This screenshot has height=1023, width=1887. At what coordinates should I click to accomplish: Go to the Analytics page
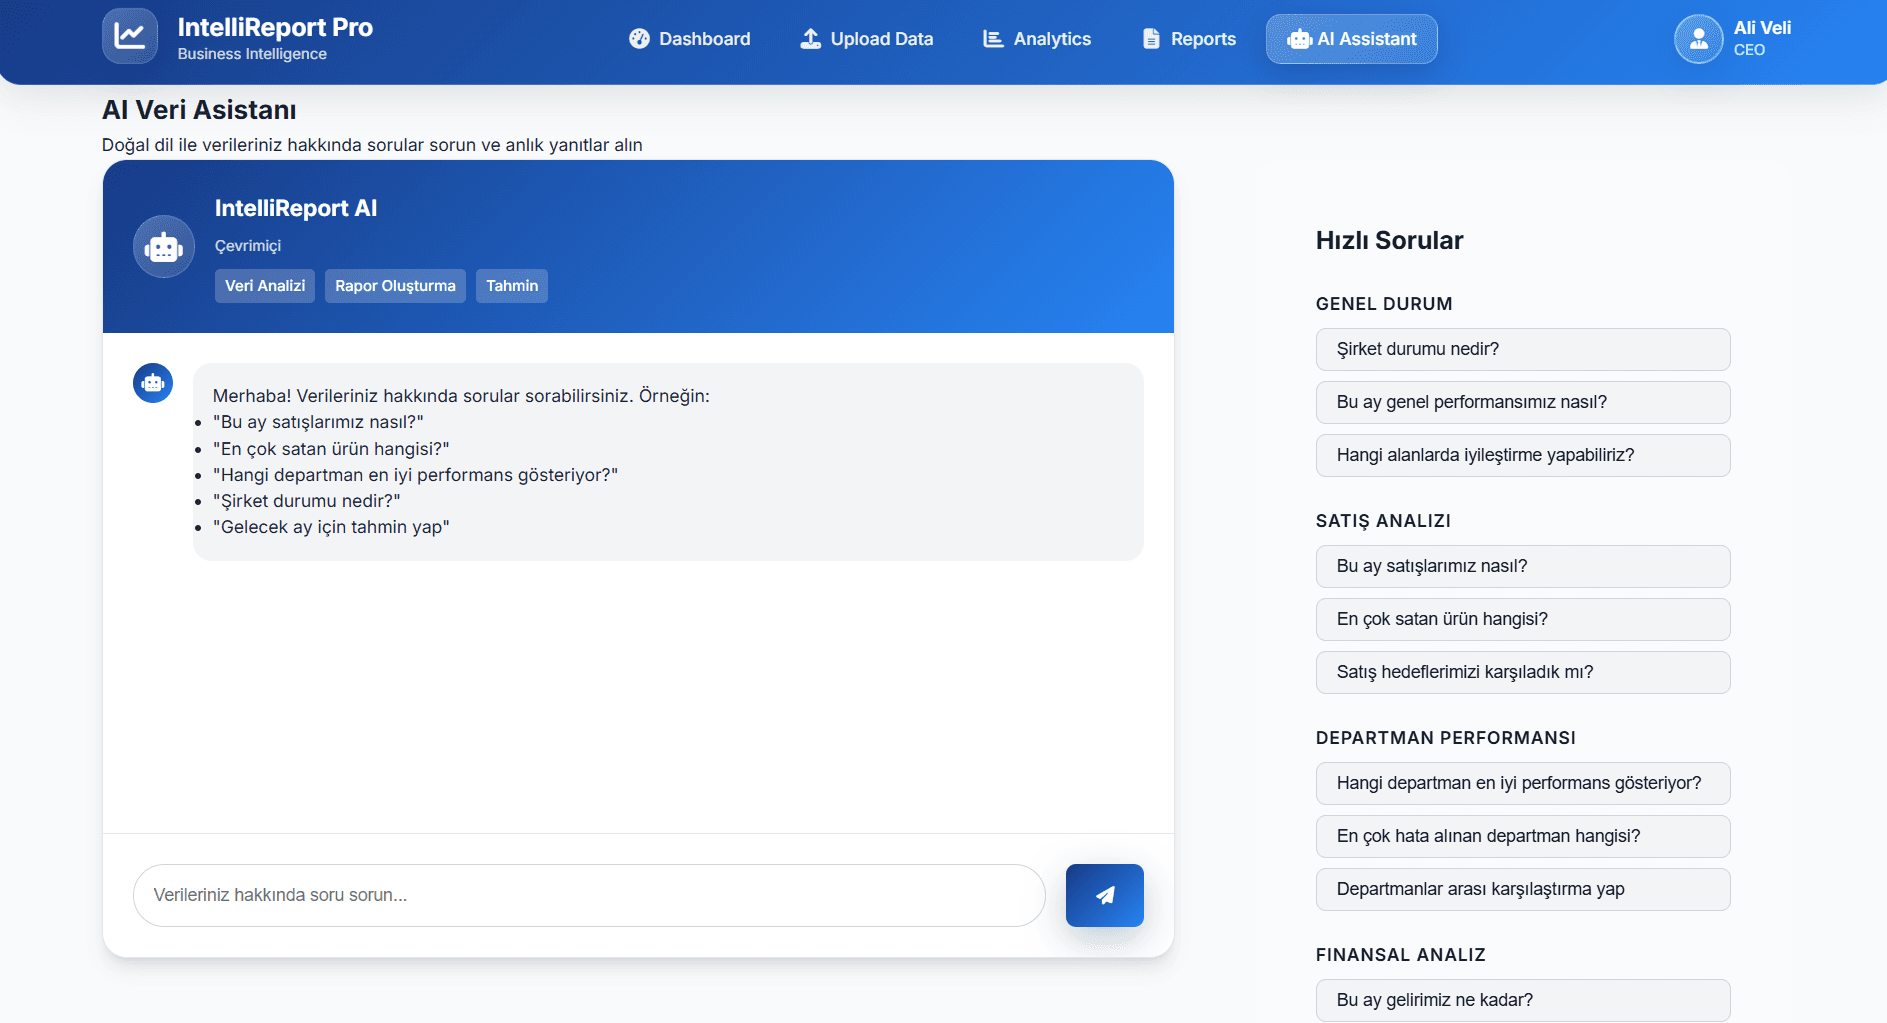coord(1037,39)
